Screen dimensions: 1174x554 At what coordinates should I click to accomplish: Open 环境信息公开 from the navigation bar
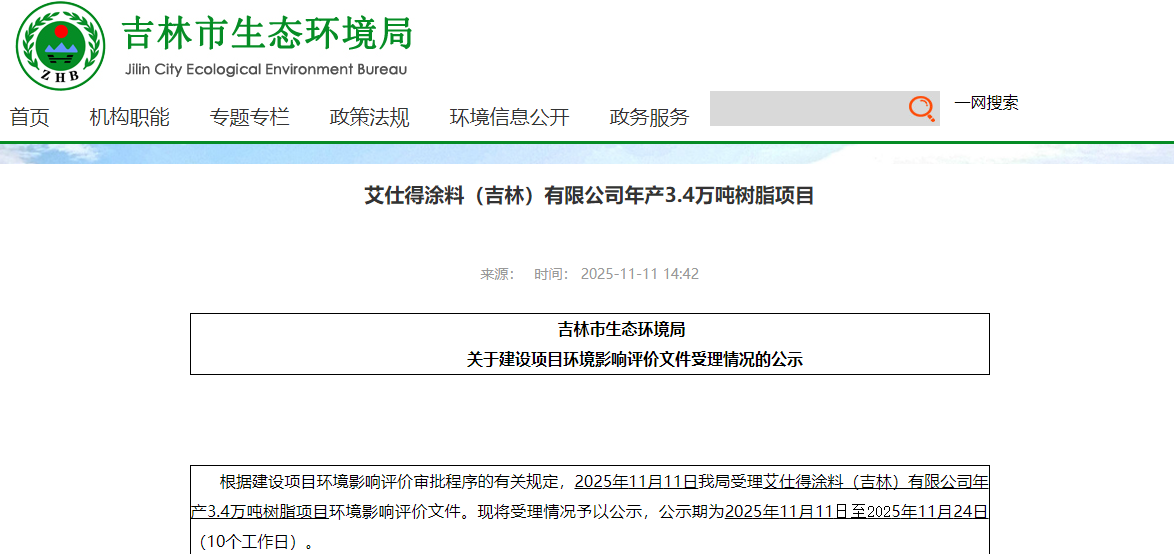pyautogui.click(x=510, y=117)
